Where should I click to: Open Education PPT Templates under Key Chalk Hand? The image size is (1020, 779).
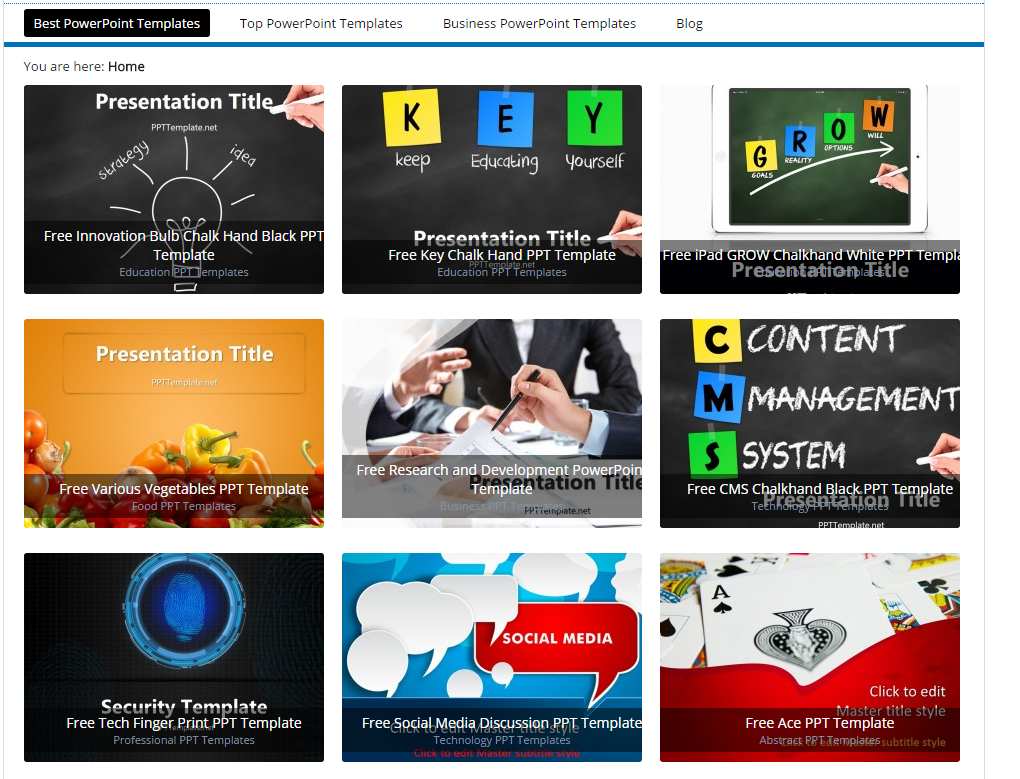click(x=502, y=272)
